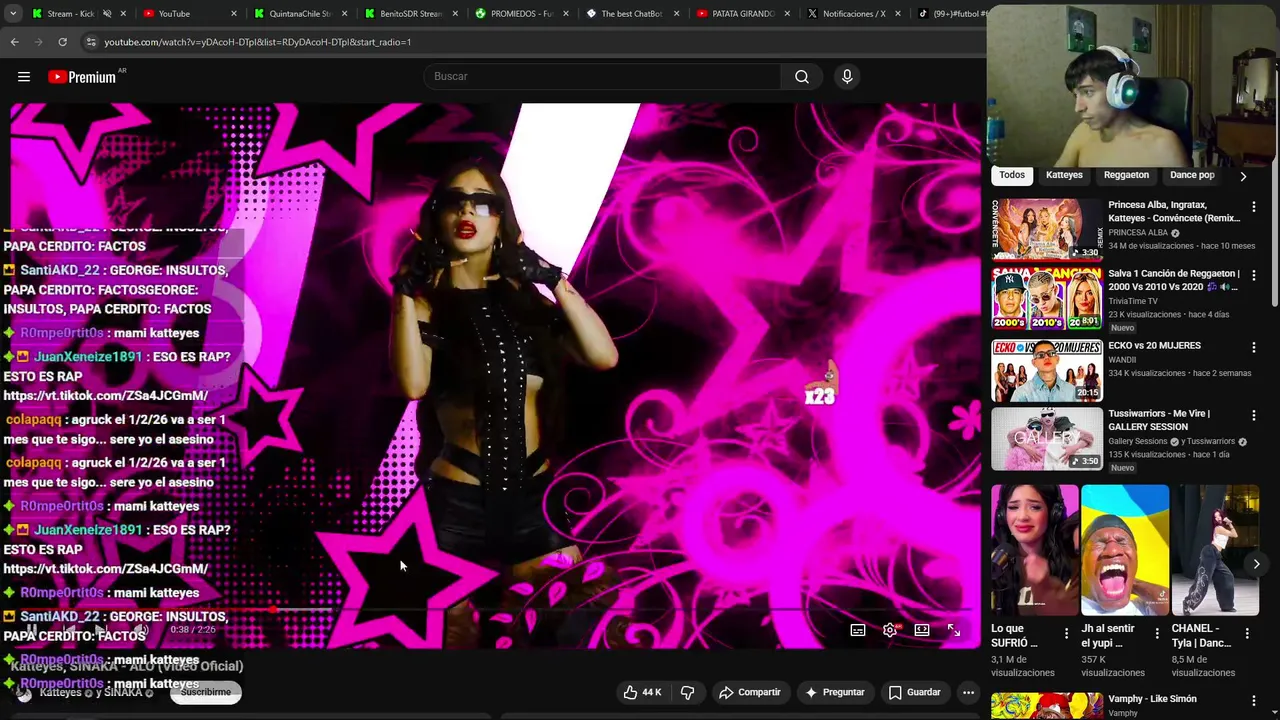Click the browser forward arrow
Viewport: 1280px width, 720px height.
point(38,42)
